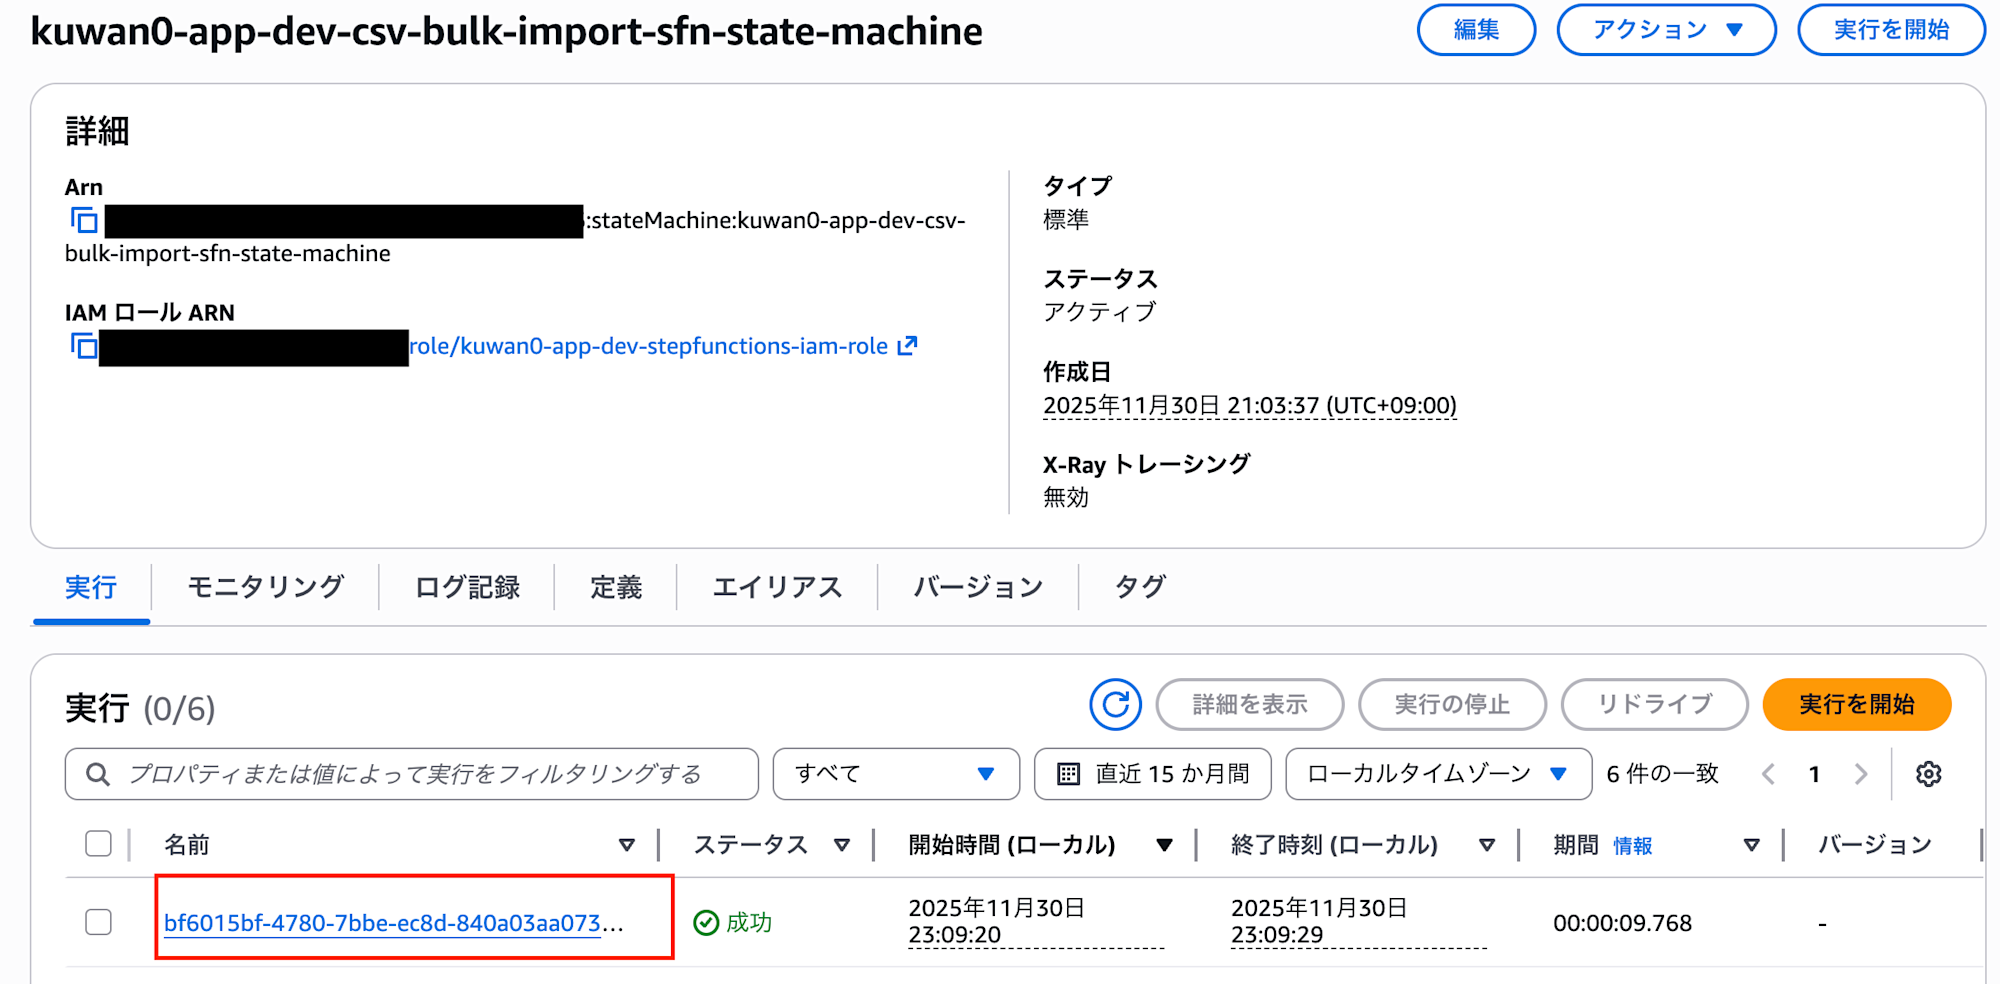
Task: Open the calendar icon next to 直近 15 か月間
Action: click(1070, 773)
